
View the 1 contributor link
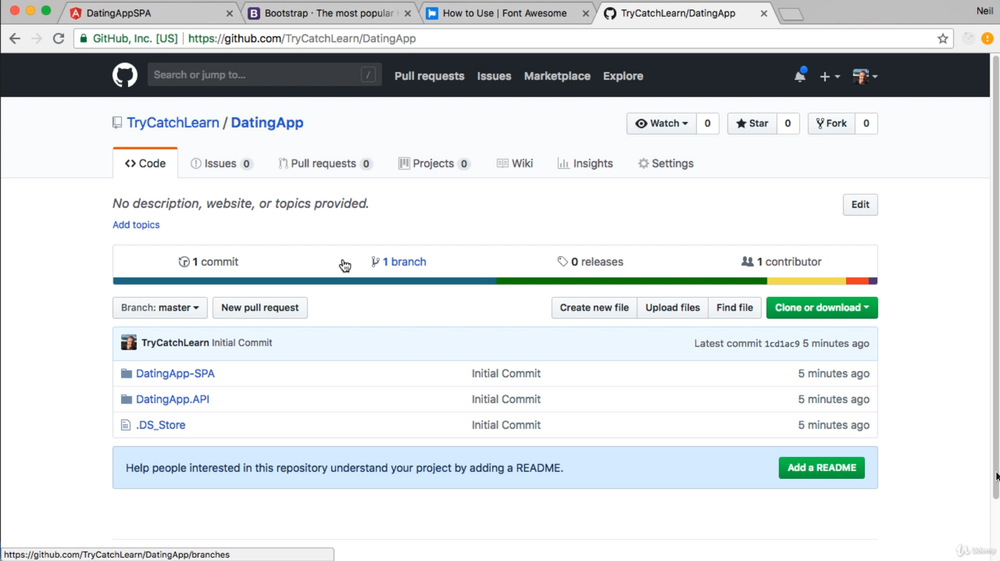pyautogui.click(x=781, y=261)
